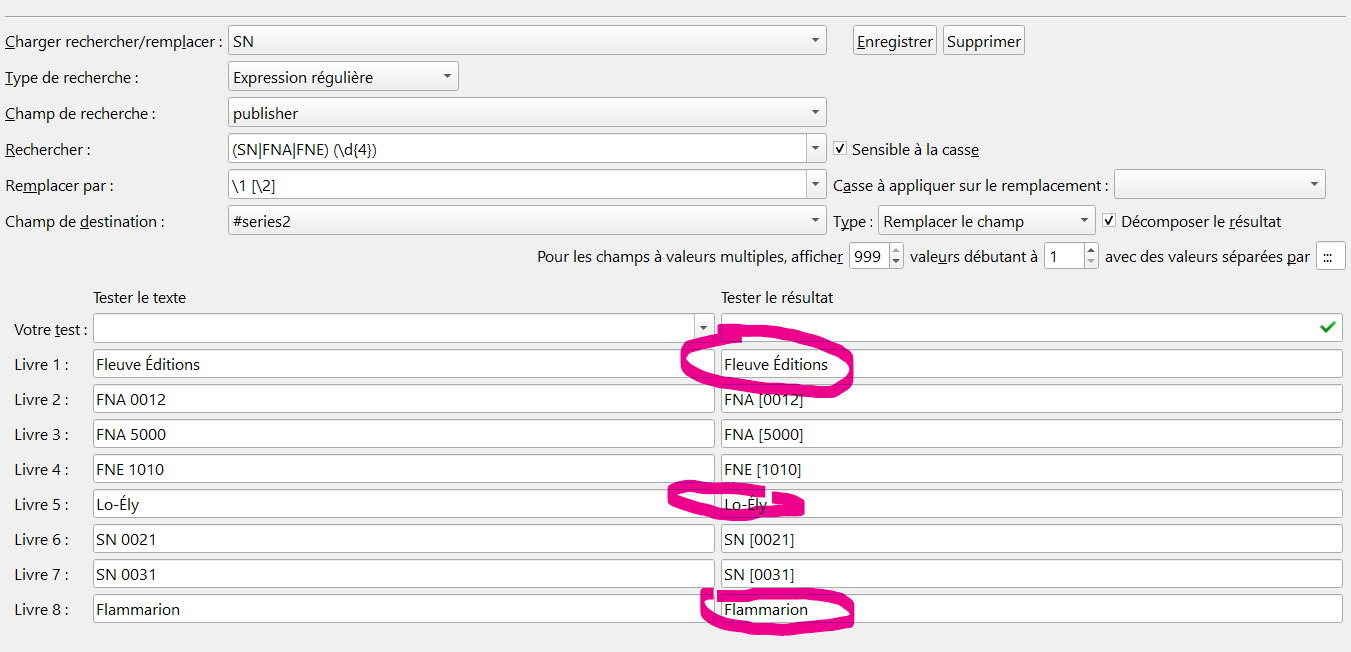Click the Supprimer button

point(984,41)
